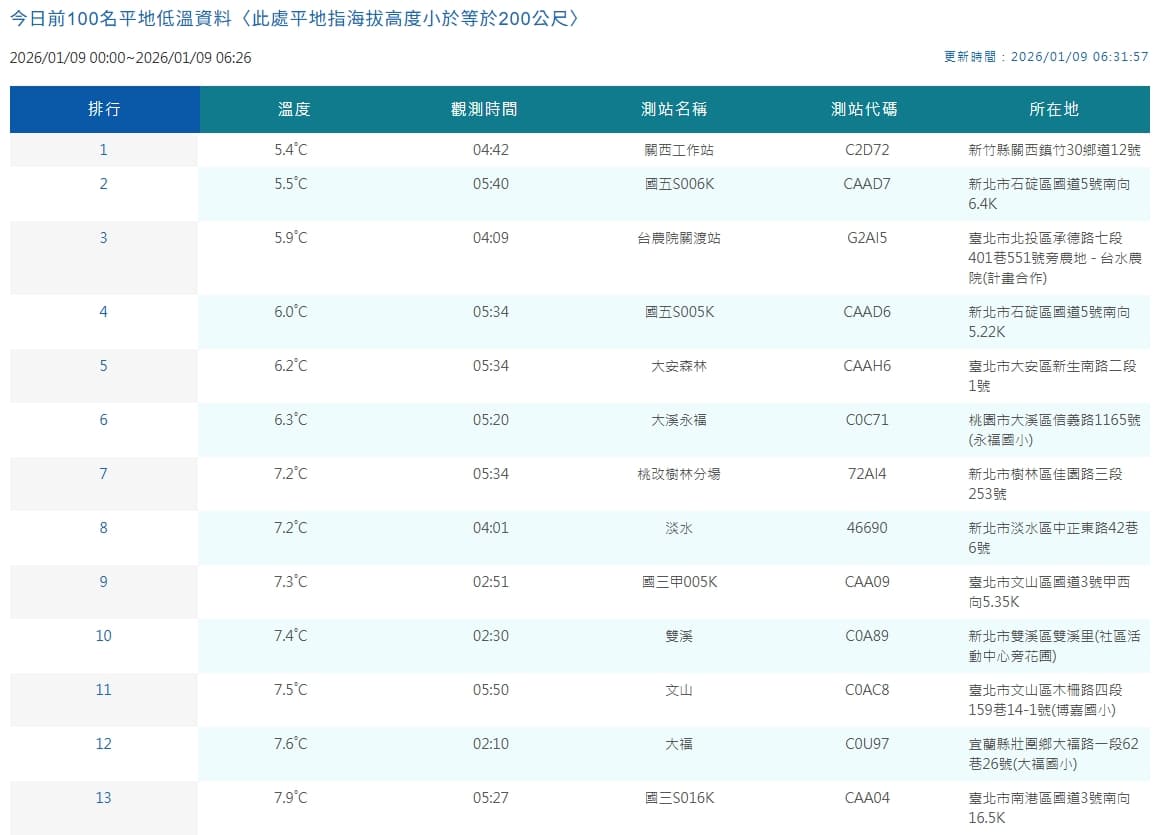Click station name 淡水

679,529
